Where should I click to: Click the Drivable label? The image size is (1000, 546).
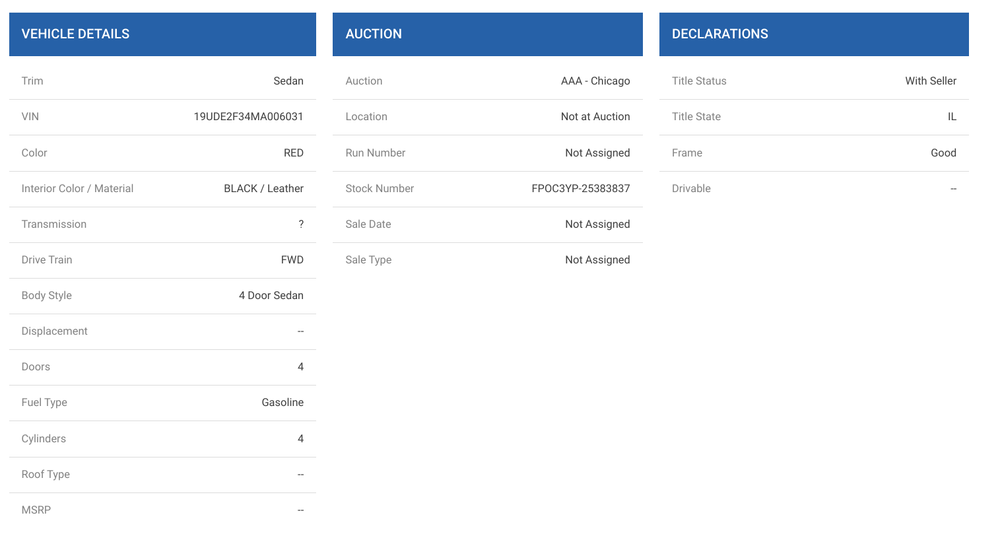pyautogui.click(x=691, y=189)
